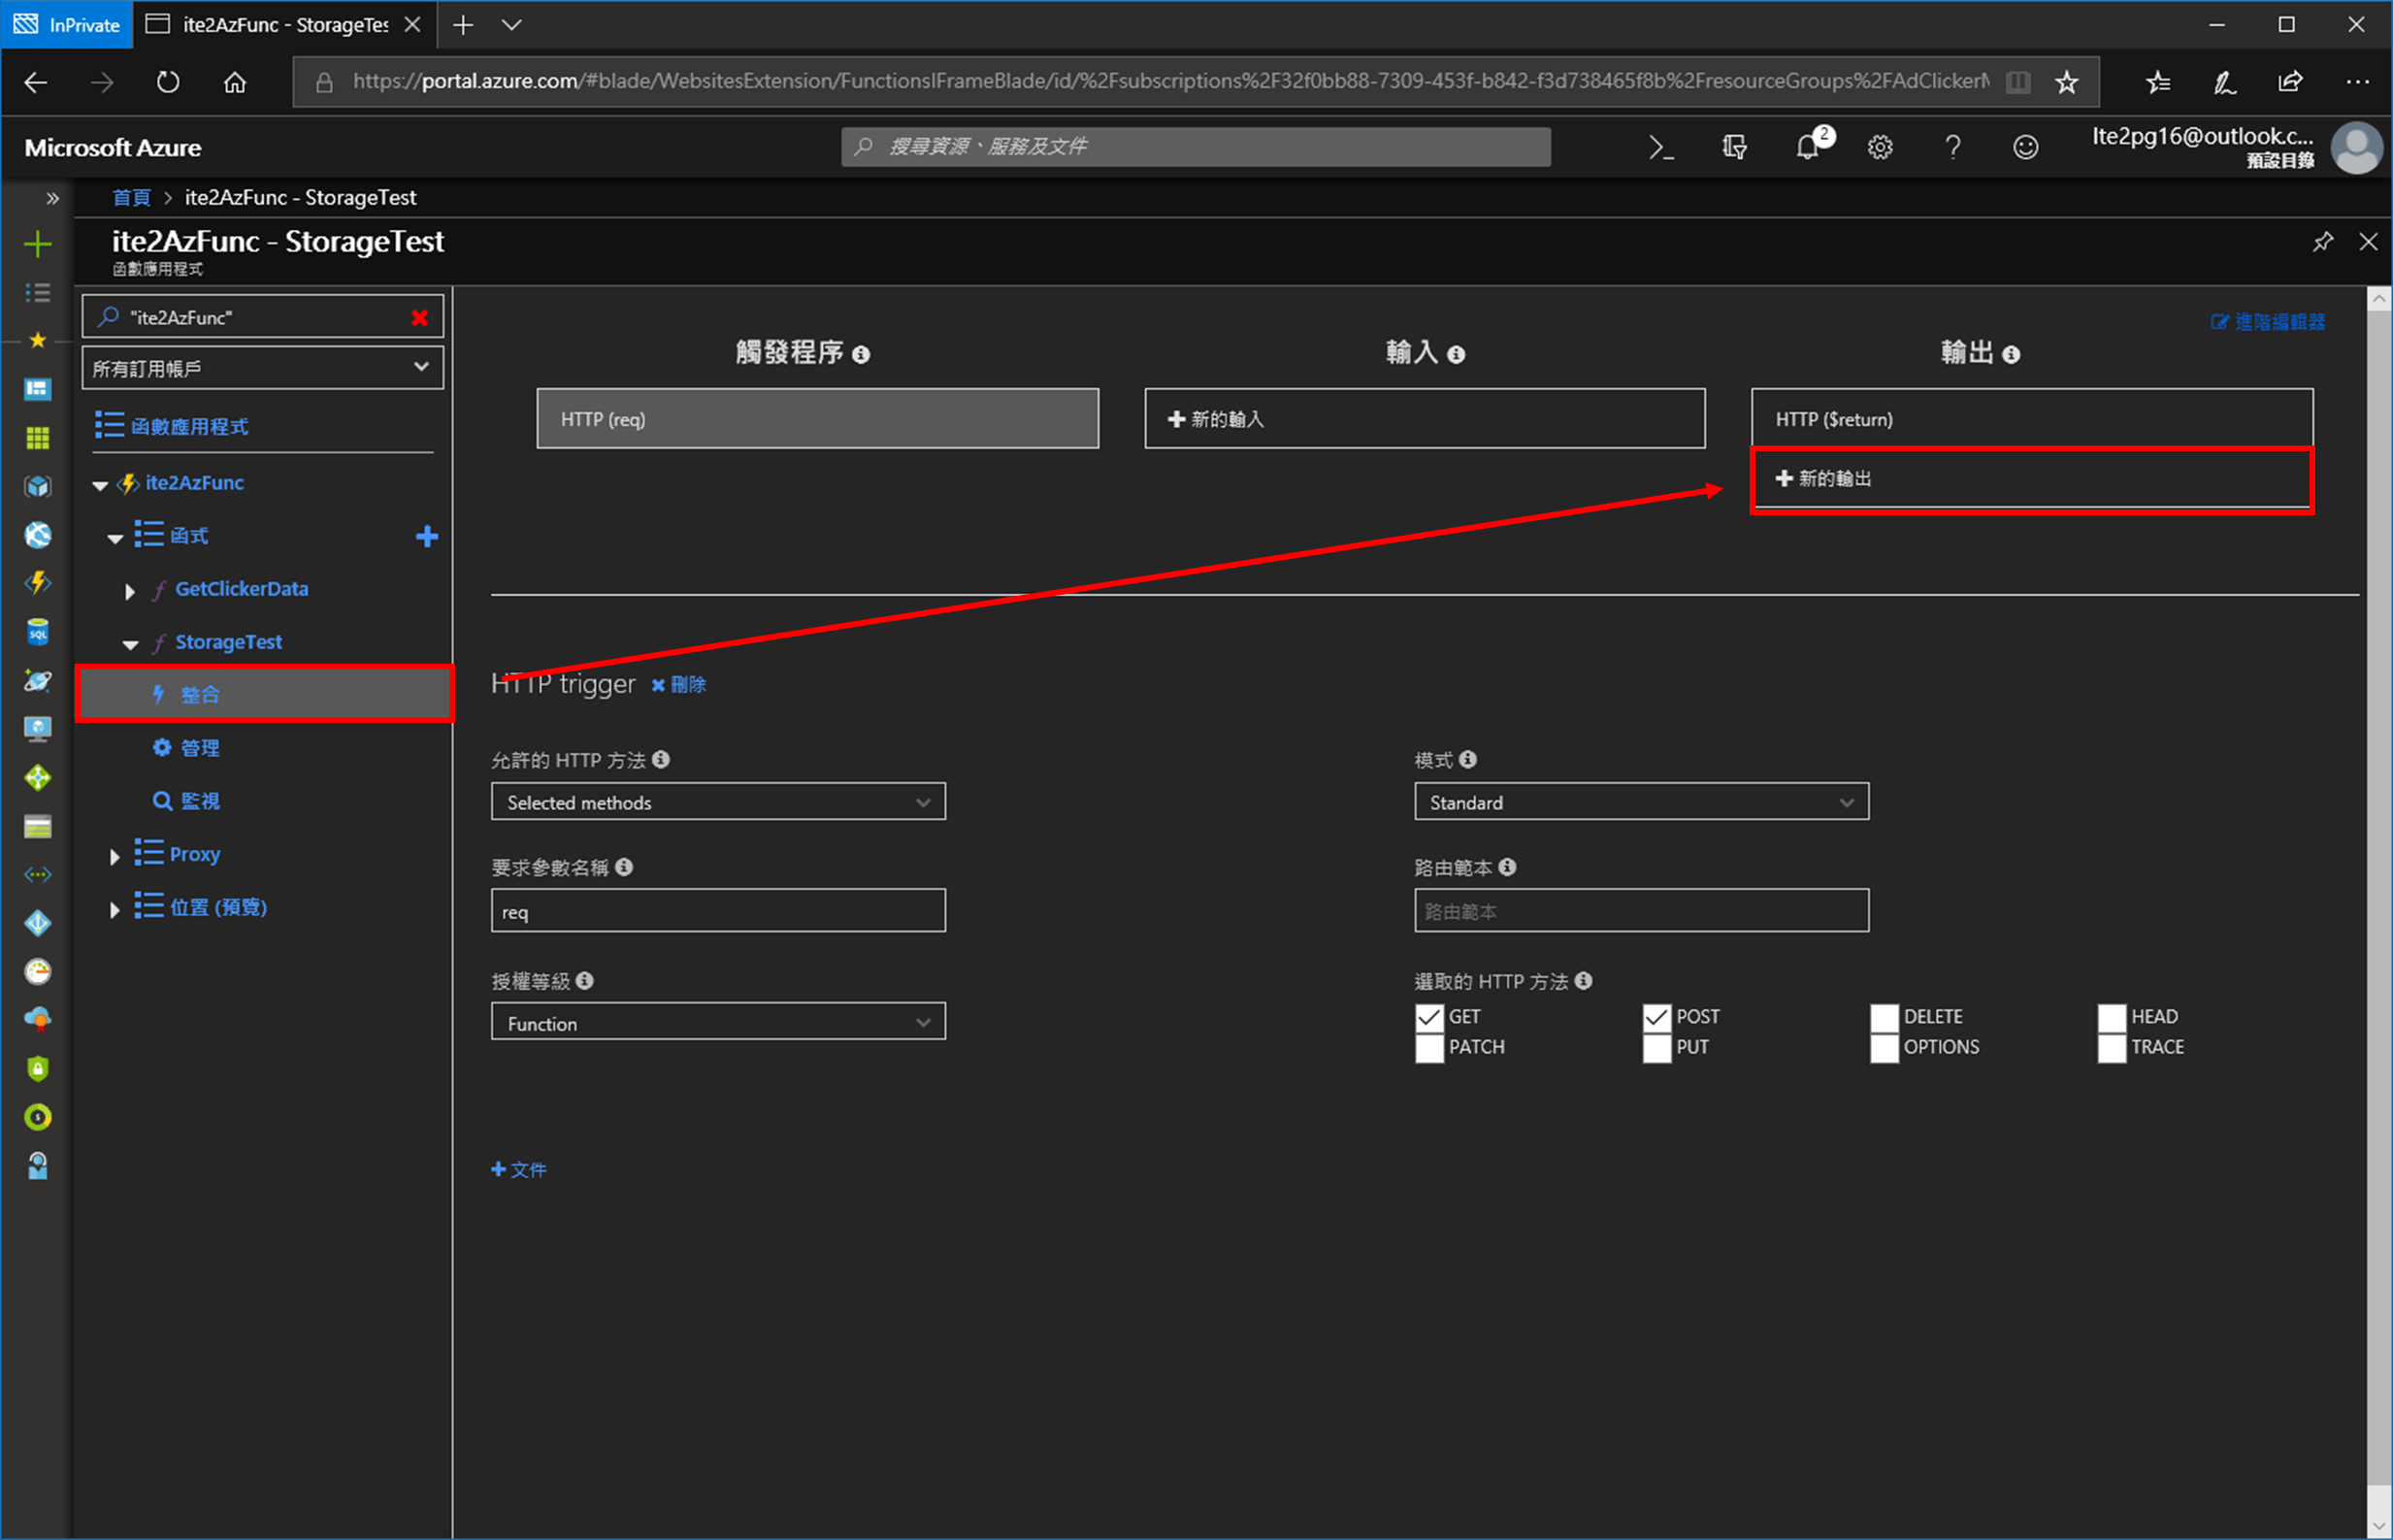2393x1540 pixels.
Task: Open resource groups cube icon
Action: click(x=38, y=487)
